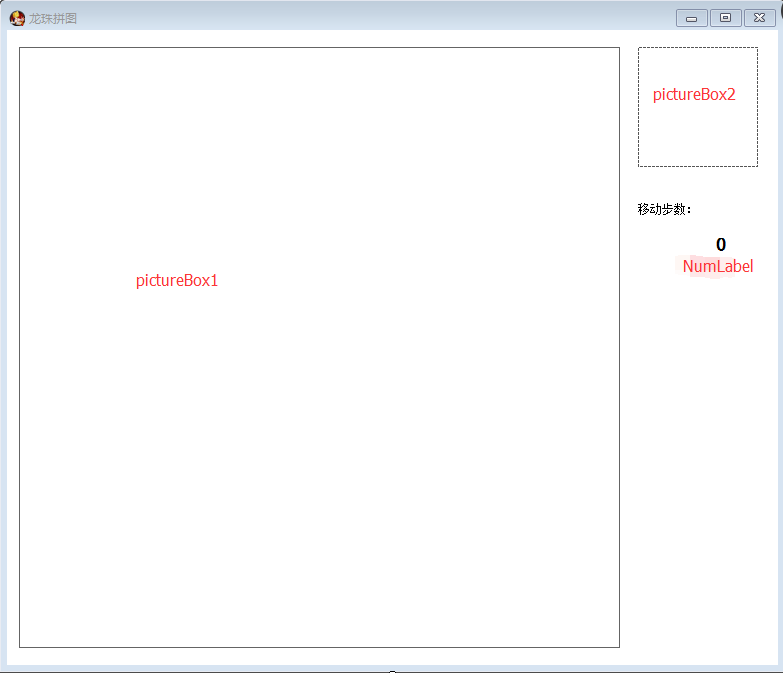Click the 龙珠拼图 window title text
Screen dimensions: 783x673
[x=52, y=18]
